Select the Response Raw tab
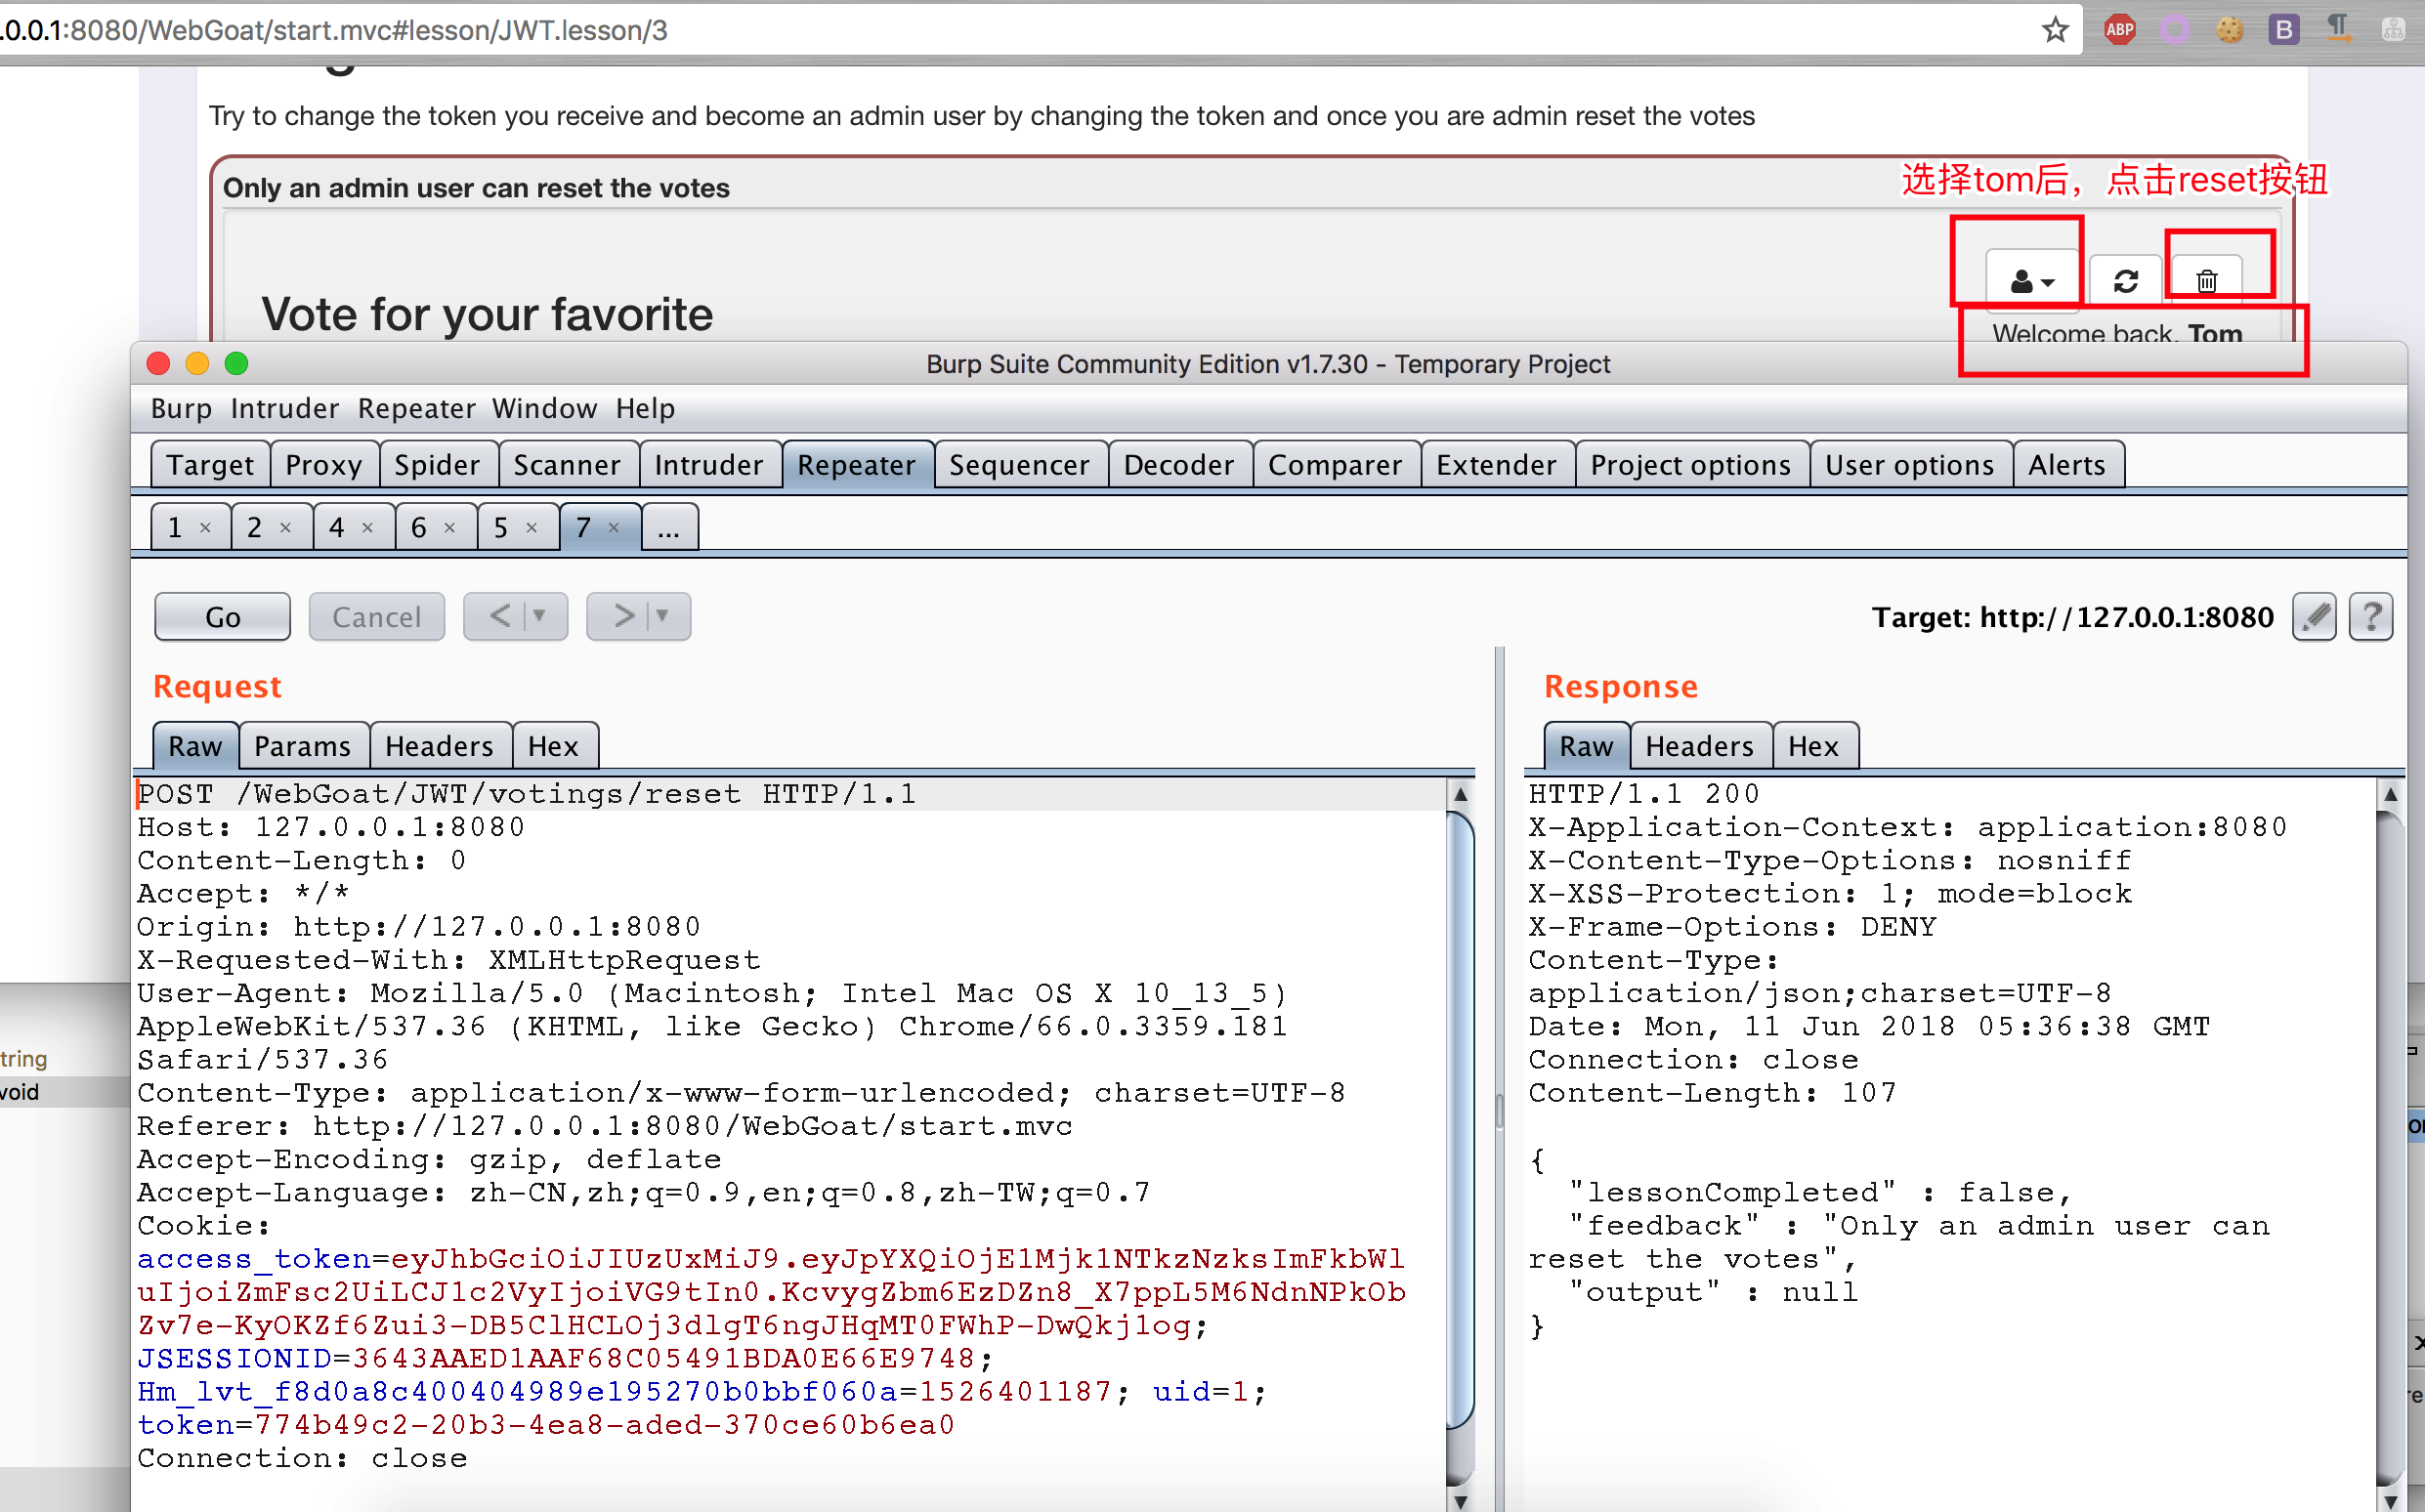This screenshot has width=2425, height=1512. (x=1586, y=746)
